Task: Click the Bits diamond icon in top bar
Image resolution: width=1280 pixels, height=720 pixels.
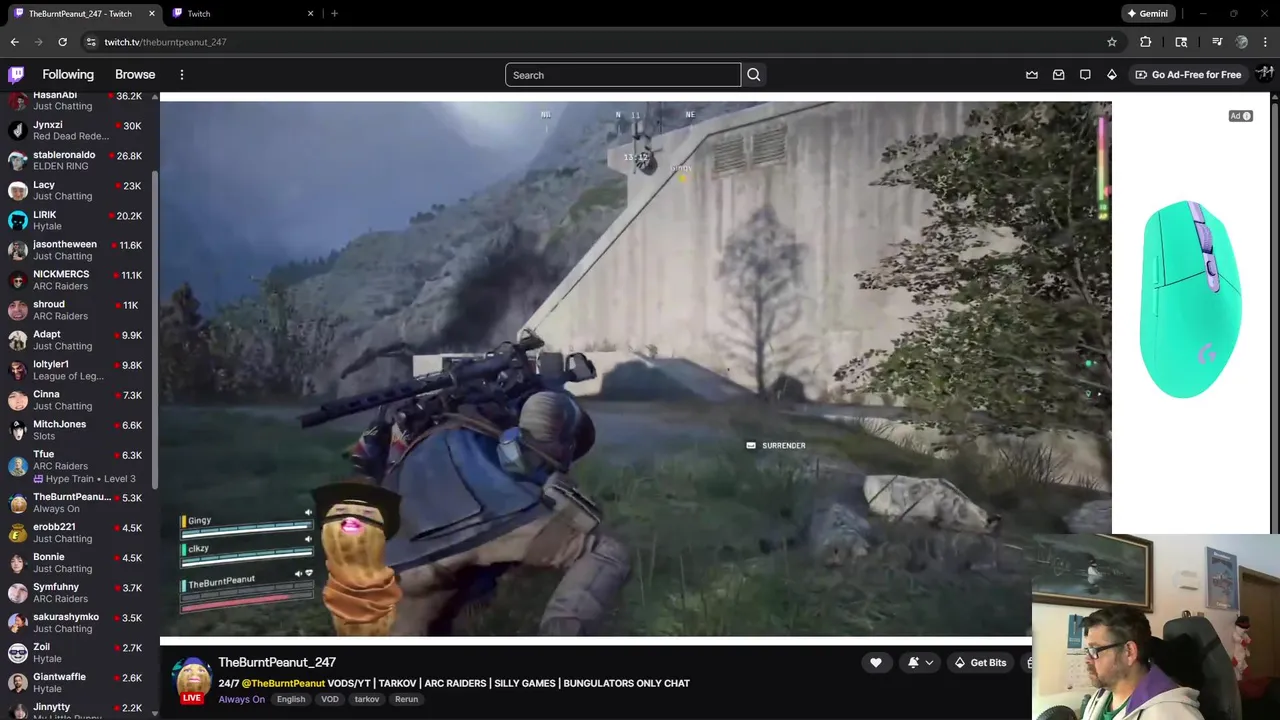Action: click(x=1111, y=74)
